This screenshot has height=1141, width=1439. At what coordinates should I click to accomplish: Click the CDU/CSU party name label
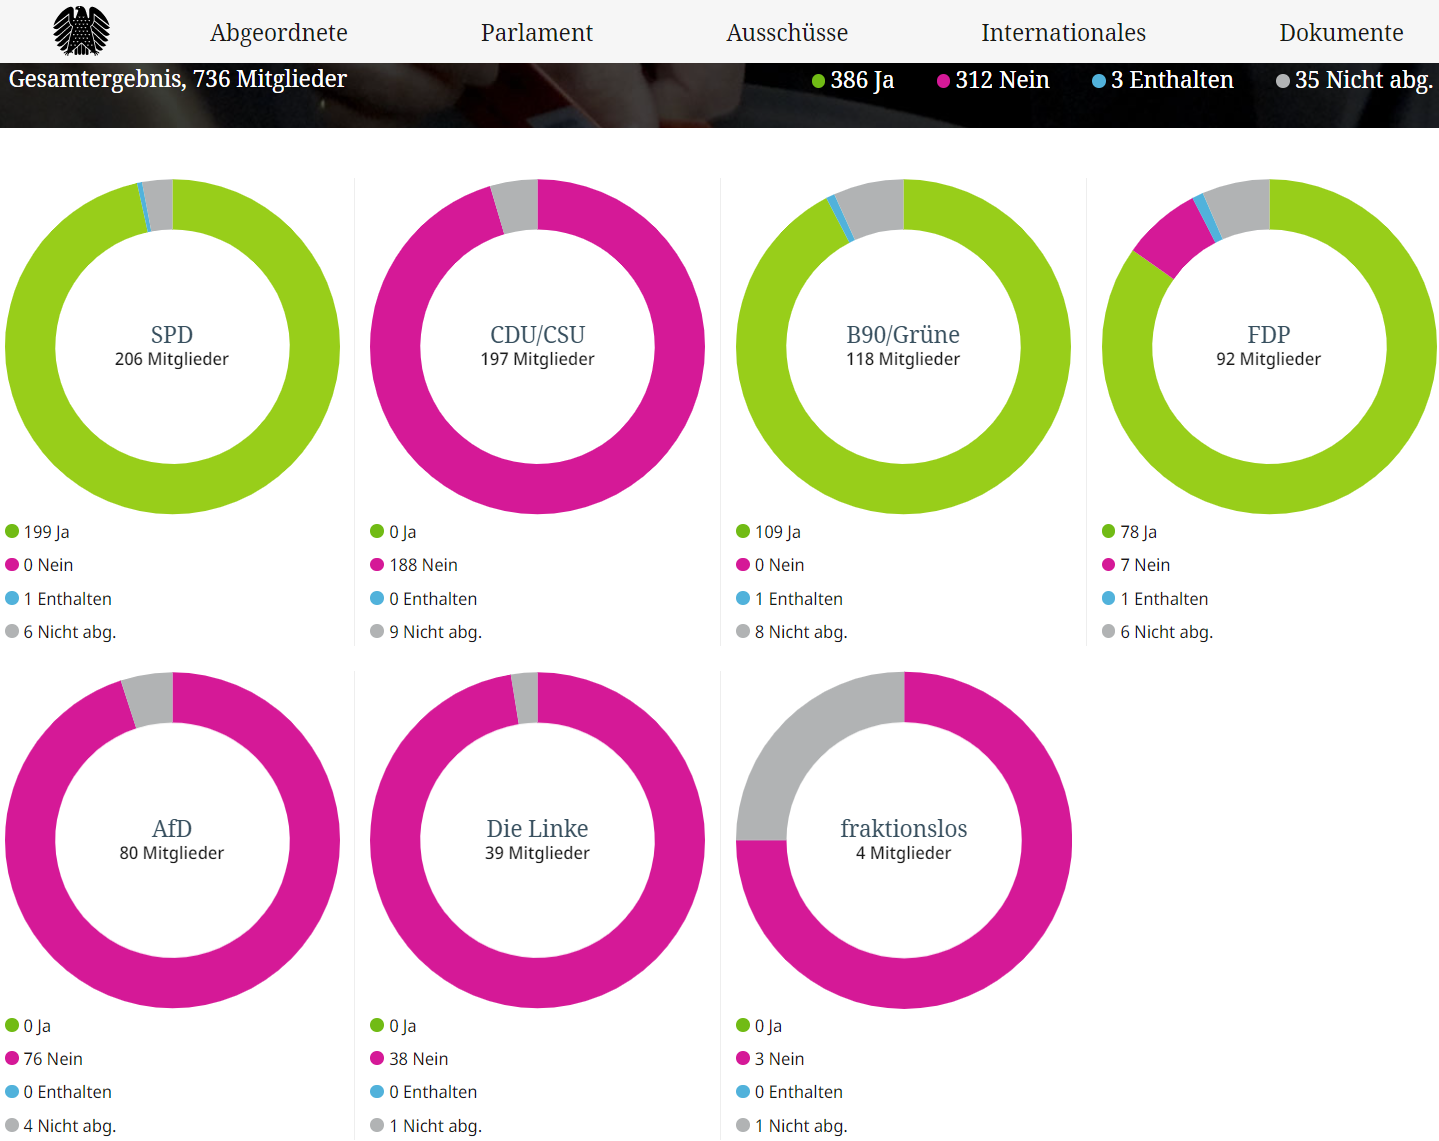[x=538, y=334]
